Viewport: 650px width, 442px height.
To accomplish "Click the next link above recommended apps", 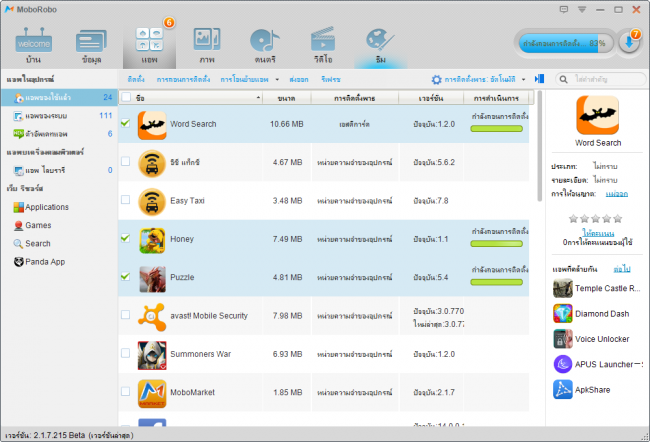I will coord(621,269).
